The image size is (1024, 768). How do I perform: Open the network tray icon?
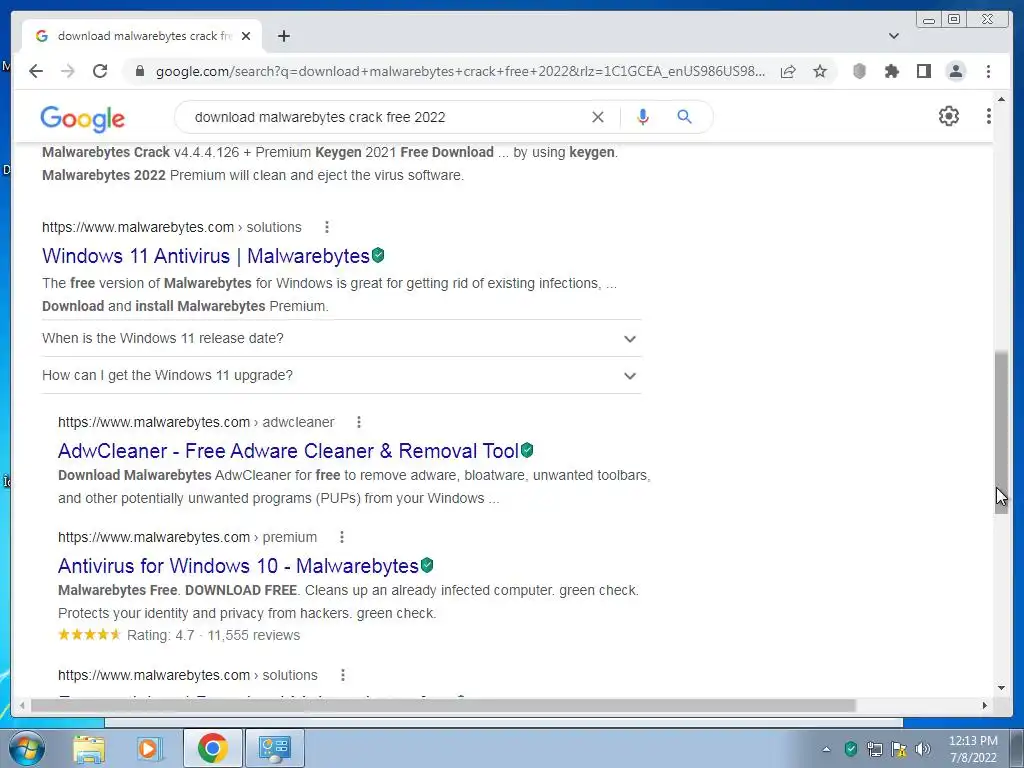click(874, 749)
